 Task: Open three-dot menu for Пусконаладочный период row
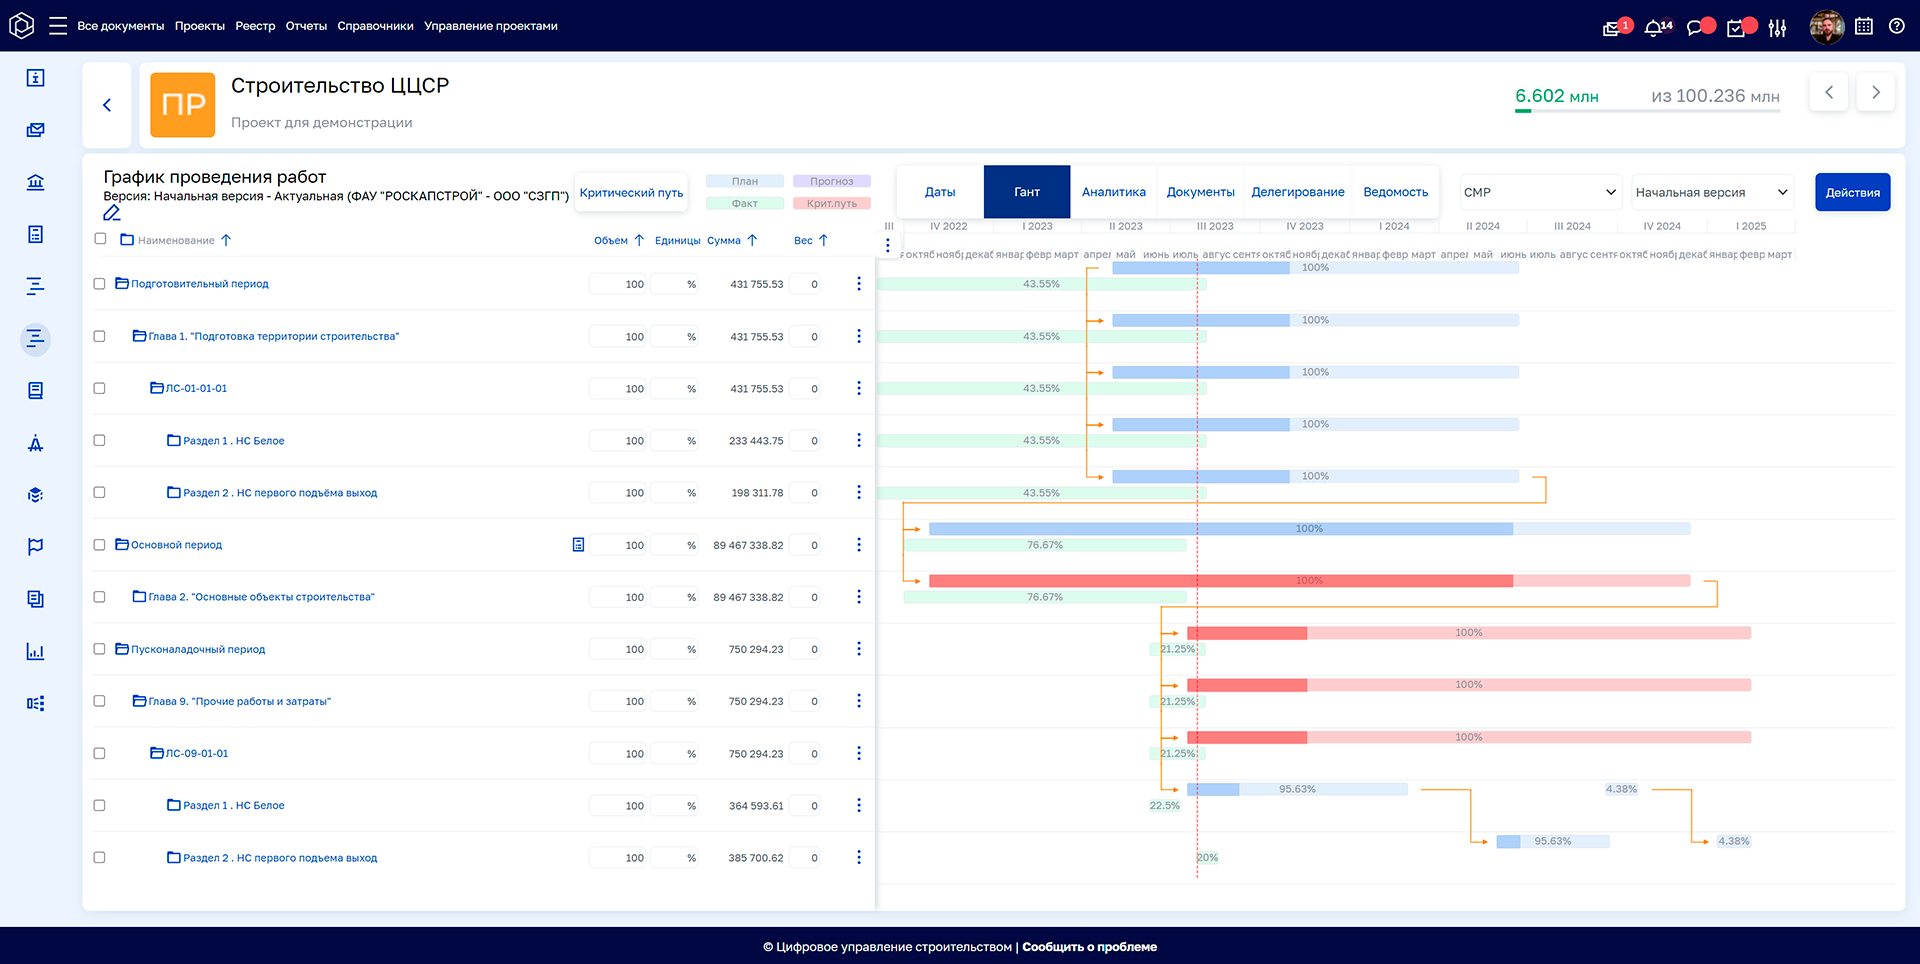pos(858,649)
